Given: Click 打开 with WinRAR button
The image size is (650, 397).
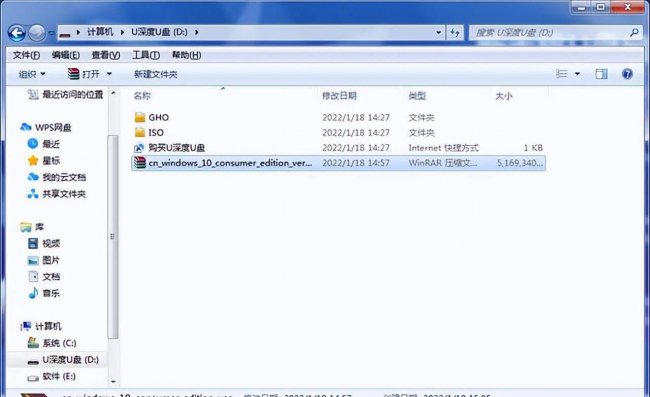Looking at the screenshot, I should [x=84, y=74].
